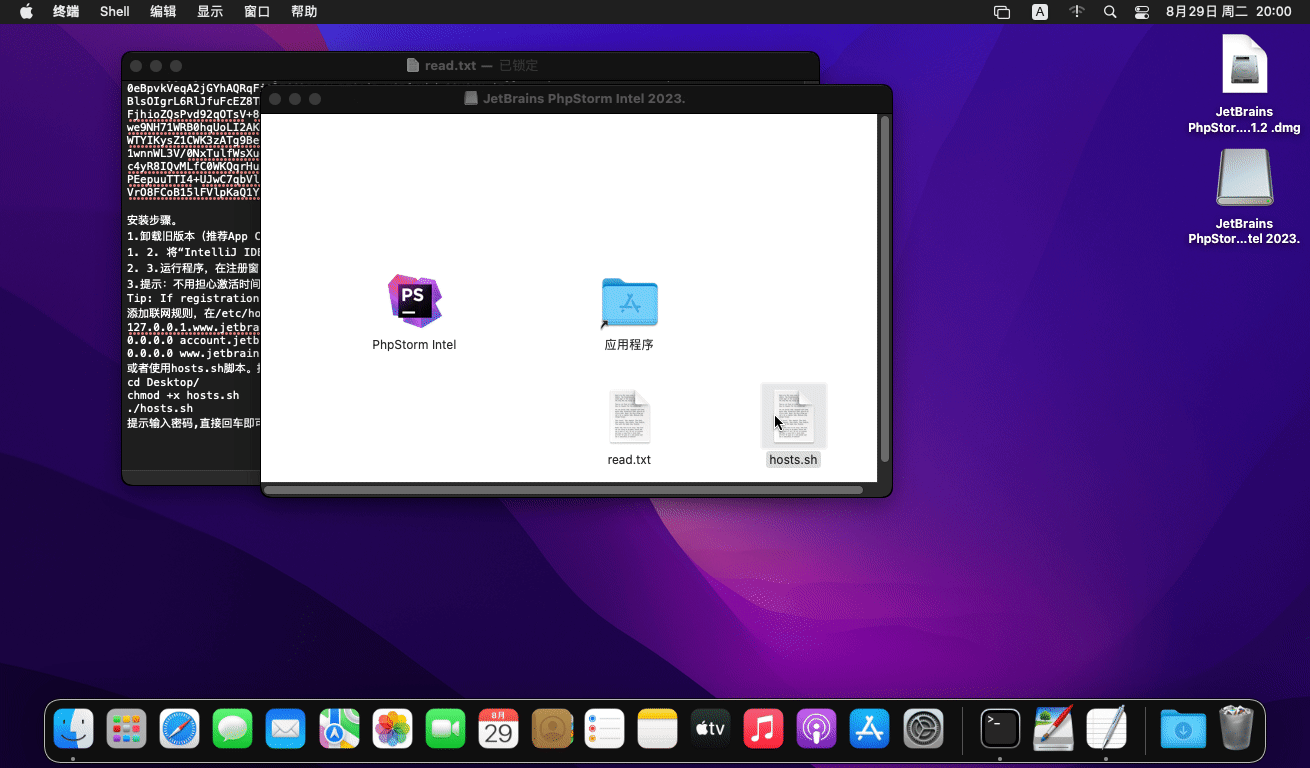This screenshot has height=768, width=1310.
Task: Open the 编辑 menu
Action: pos(163,12)
